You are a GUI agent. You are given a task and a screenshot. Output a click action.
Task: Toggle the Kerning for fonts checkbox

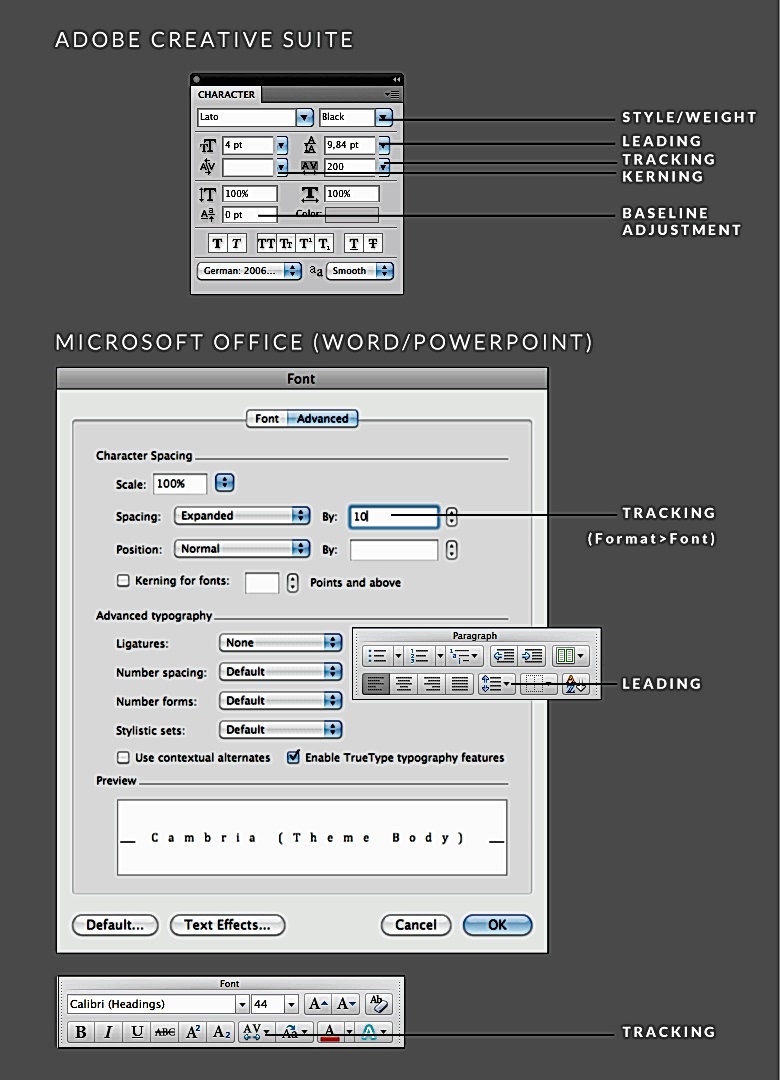[123, 581]
